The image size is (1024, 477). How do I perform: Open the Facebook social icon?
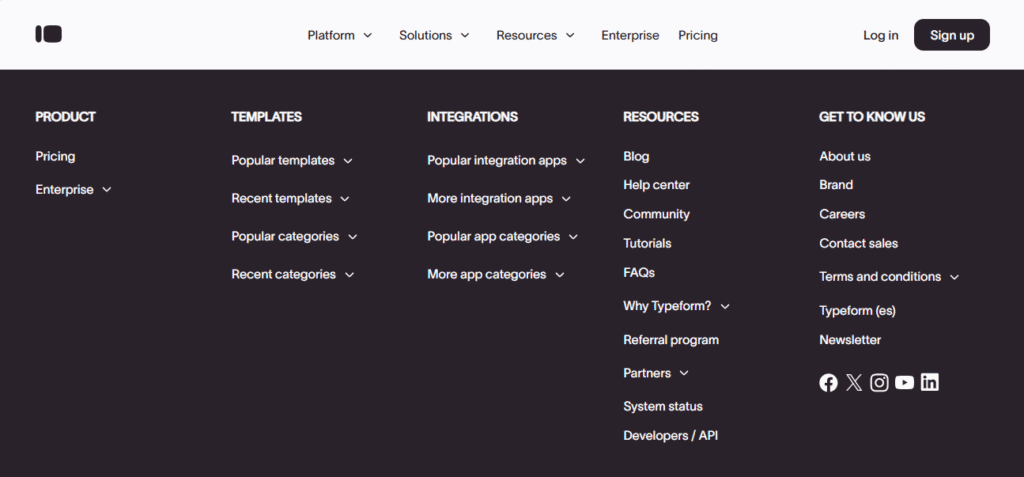(x=828, y=383)
